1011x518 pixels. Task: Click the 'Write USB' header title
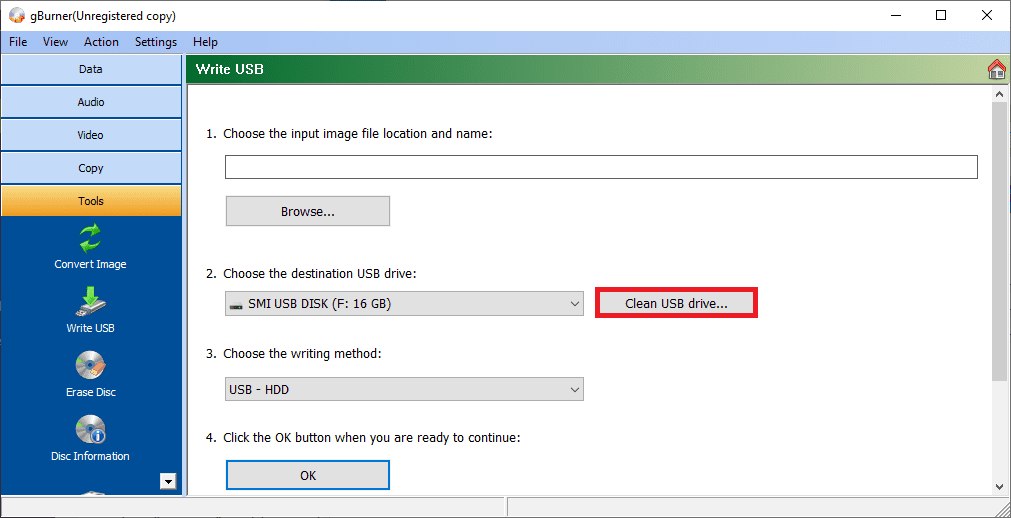coord(230,69)
